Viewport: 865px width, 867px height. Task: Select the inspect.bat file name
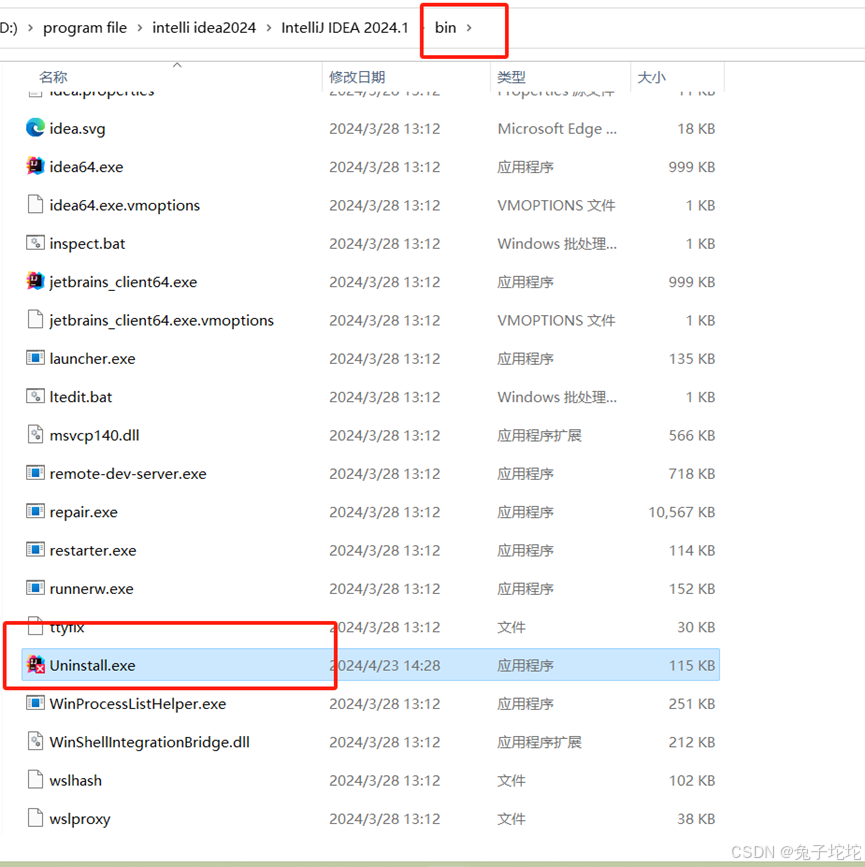pos(87,243)
